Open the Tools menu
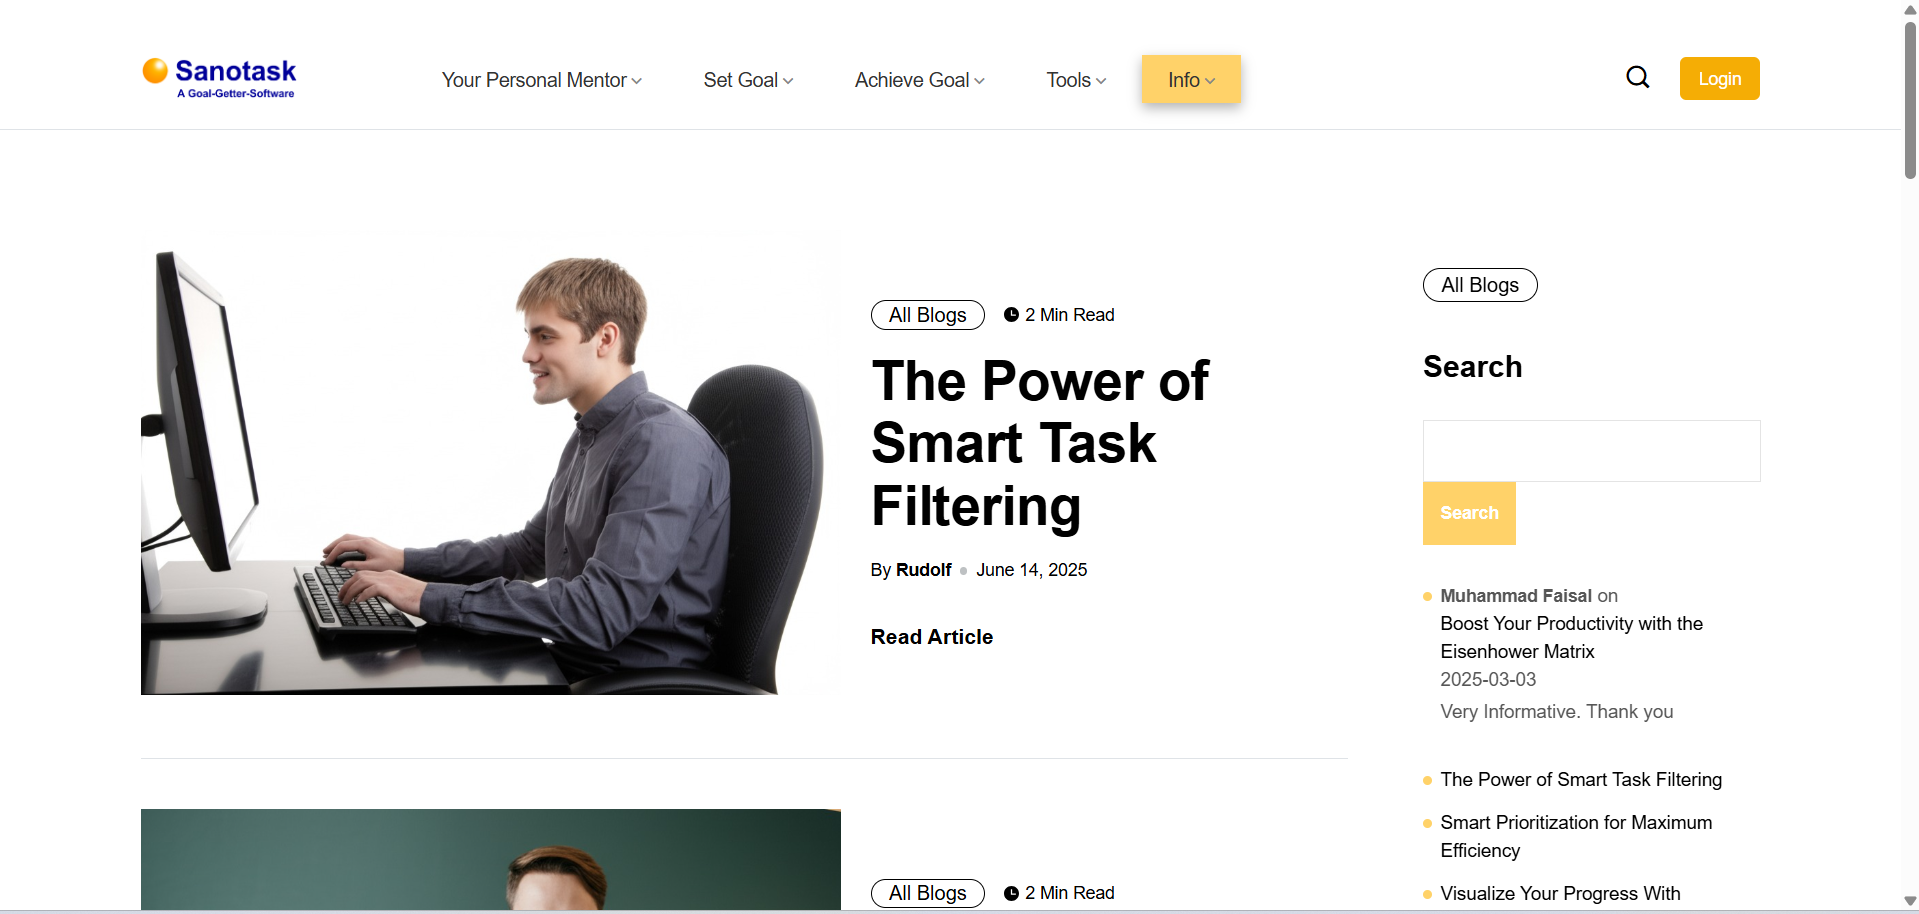 (x=1076, y=80)
